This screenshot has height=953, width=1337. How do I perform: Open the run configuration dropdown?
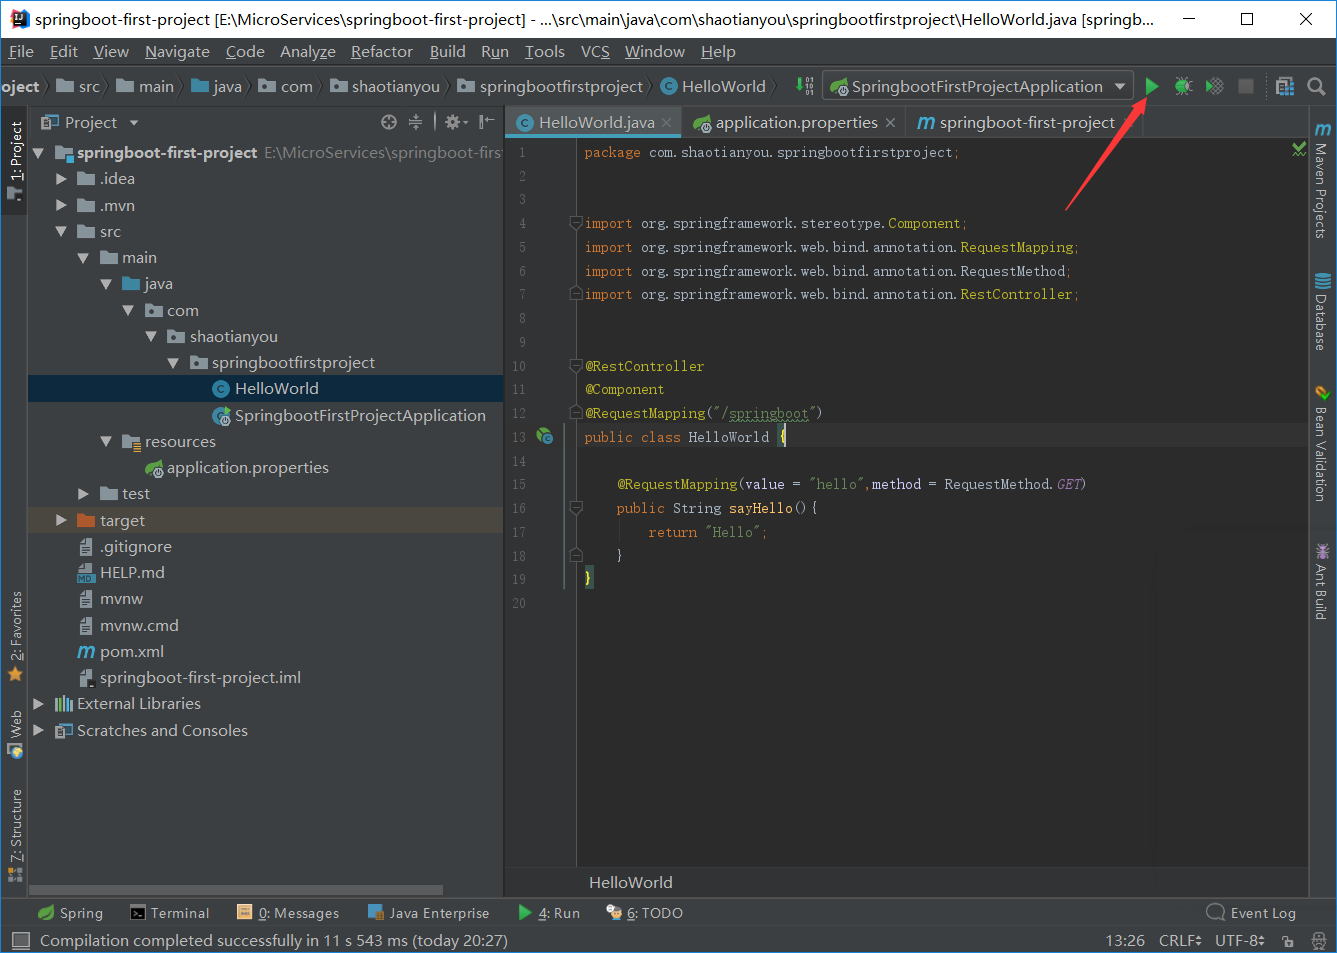click(978, 87)
